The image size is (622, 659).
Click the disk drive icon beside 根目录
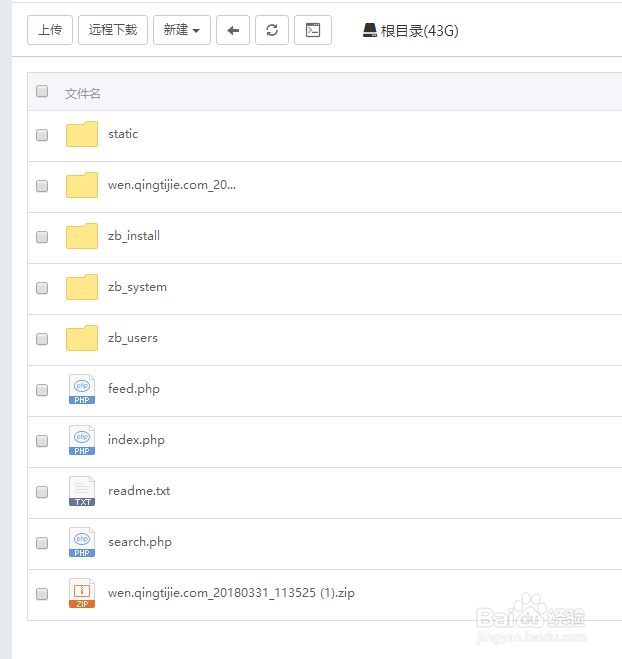[x=369, y=30]
